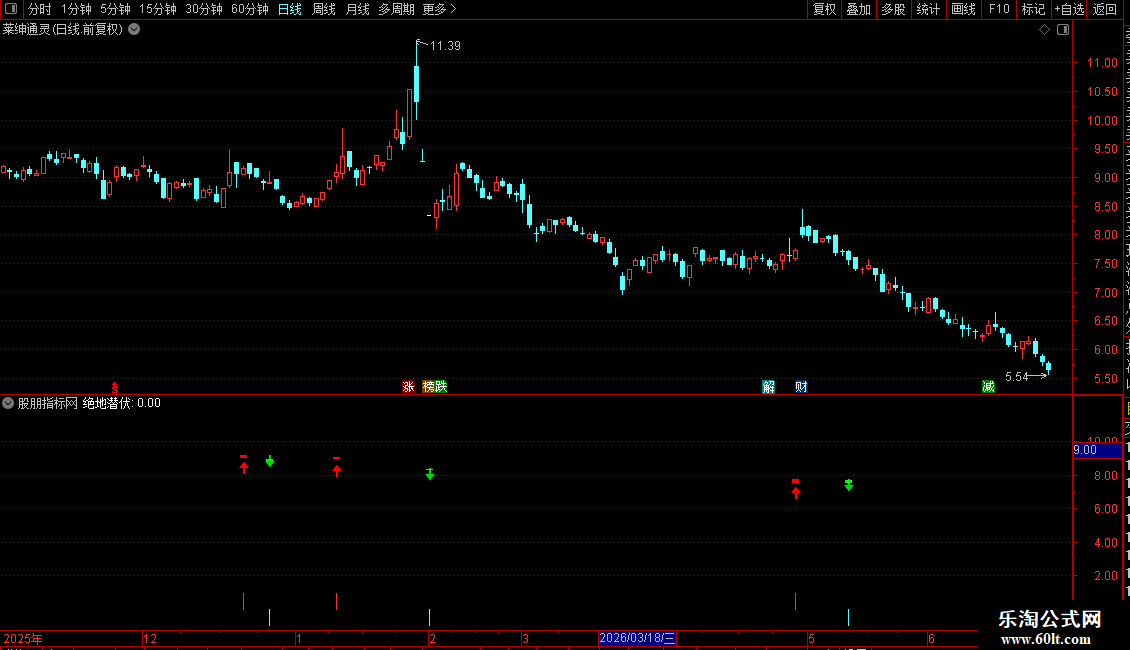
Task: Click the 11.39 high price label
Action: tap(445, 46)
